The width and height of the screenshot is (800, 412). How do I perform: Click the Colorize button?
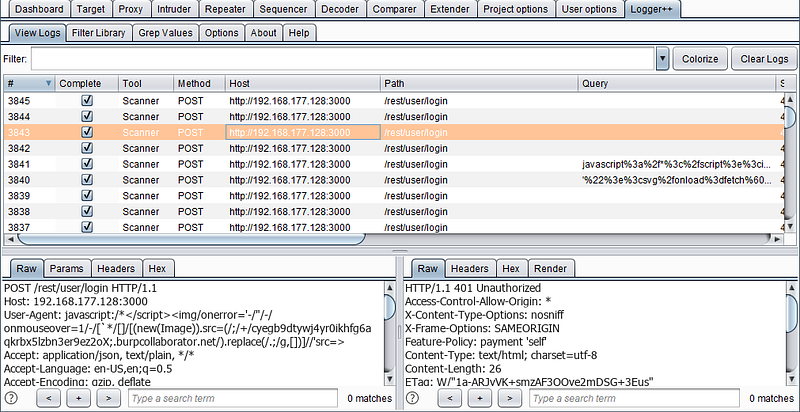(x=700, y=59)
